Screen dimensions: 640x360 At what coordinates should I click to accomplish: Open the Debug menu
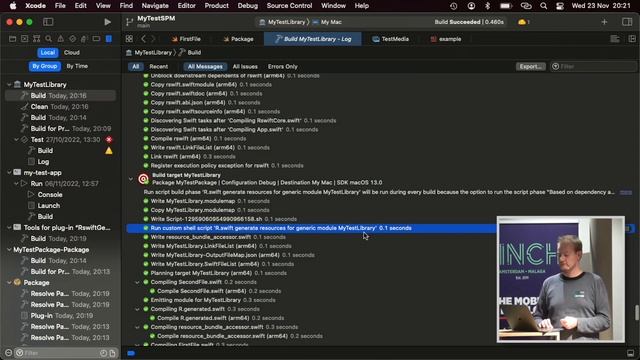(247, 6)
